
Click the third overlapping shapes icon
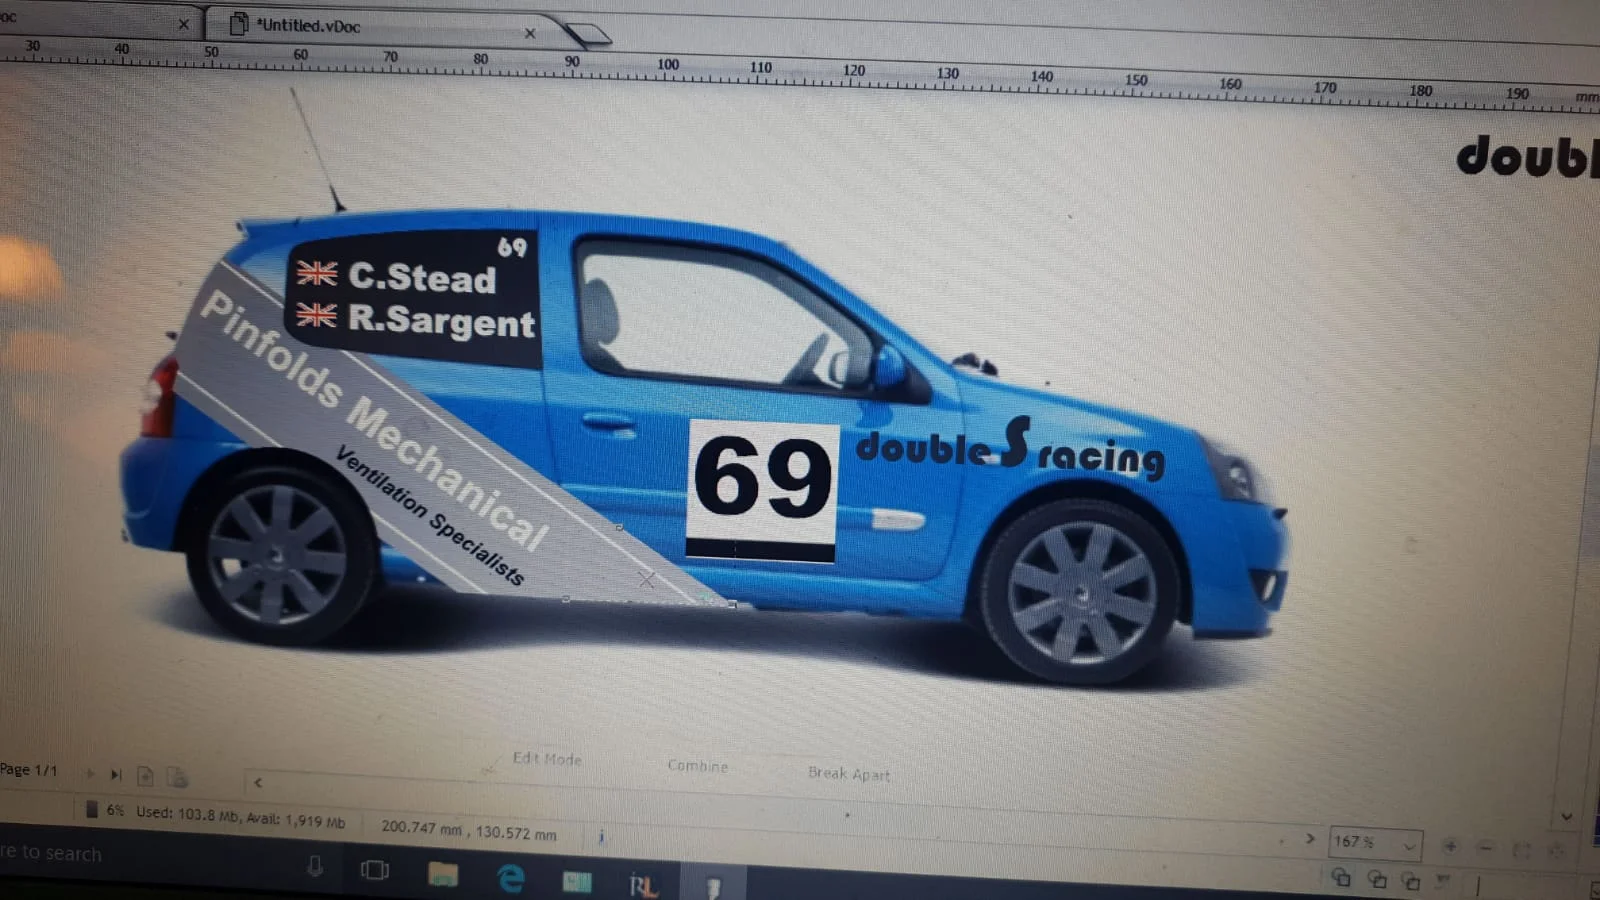coord(1411,881)
